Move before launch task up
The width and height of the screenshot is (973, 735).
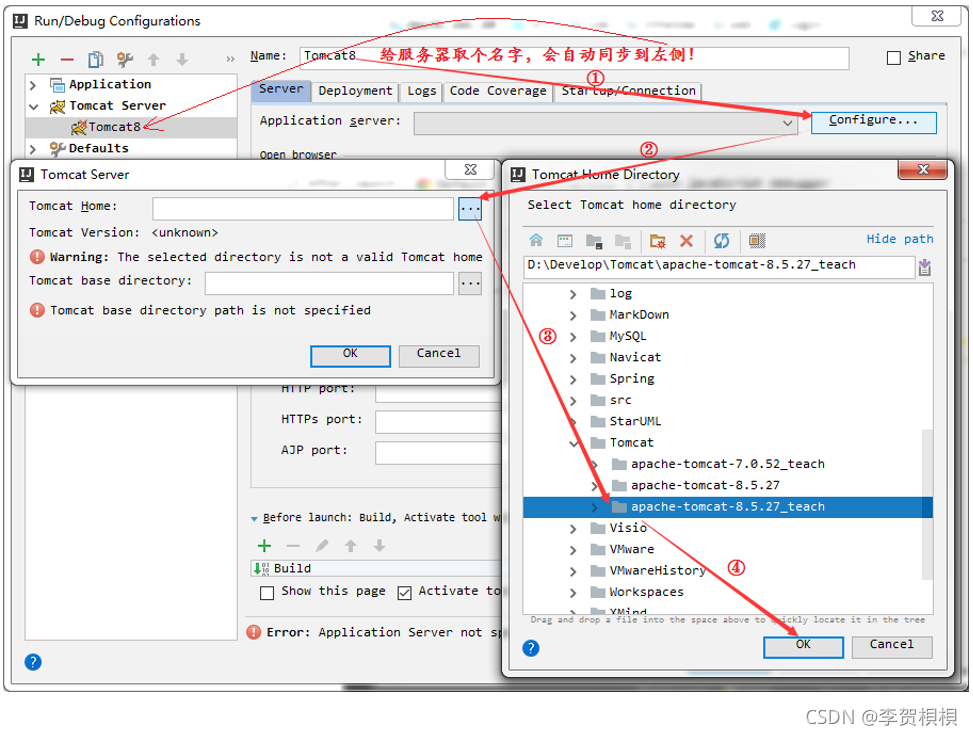click(x=351, y=546)
